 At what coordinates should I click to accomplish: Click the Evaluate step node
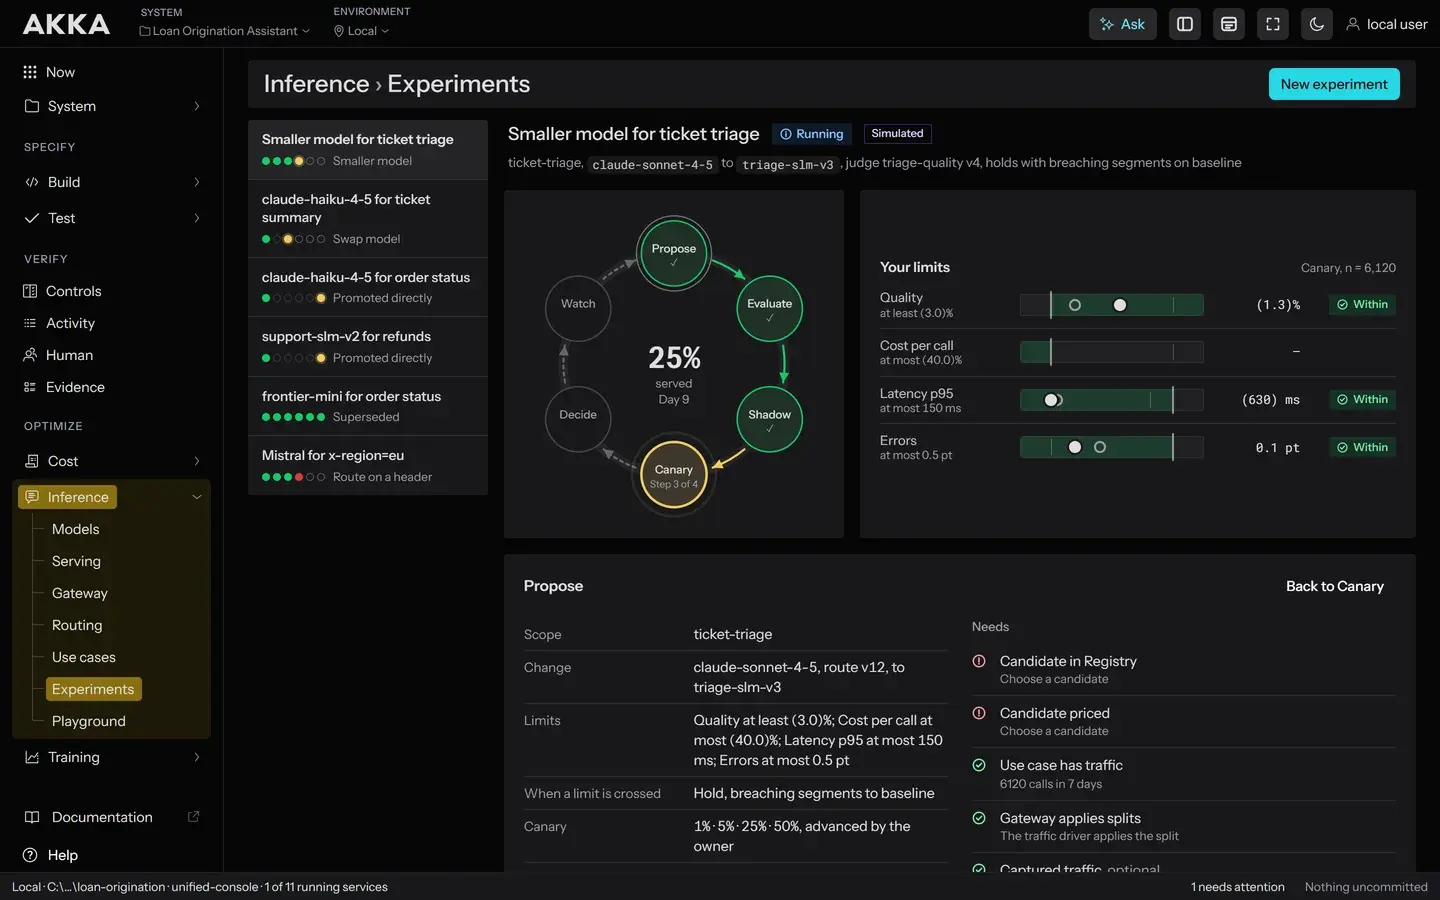(770, 308)
